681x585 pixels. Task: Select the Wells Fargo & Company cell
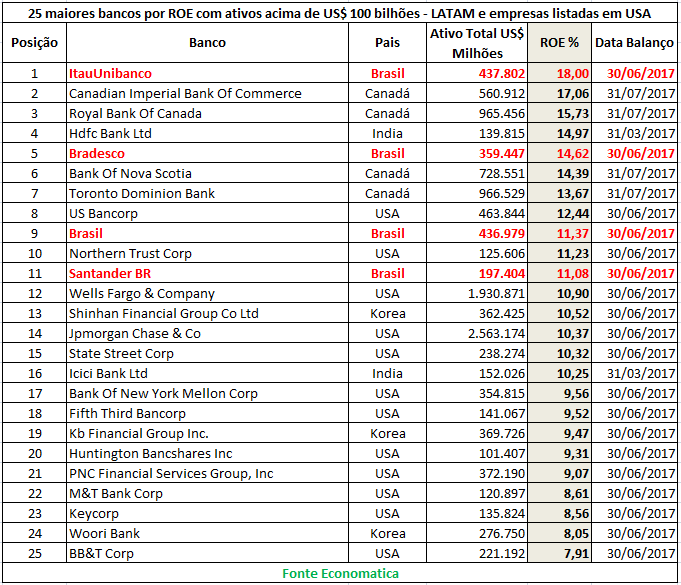141,294
